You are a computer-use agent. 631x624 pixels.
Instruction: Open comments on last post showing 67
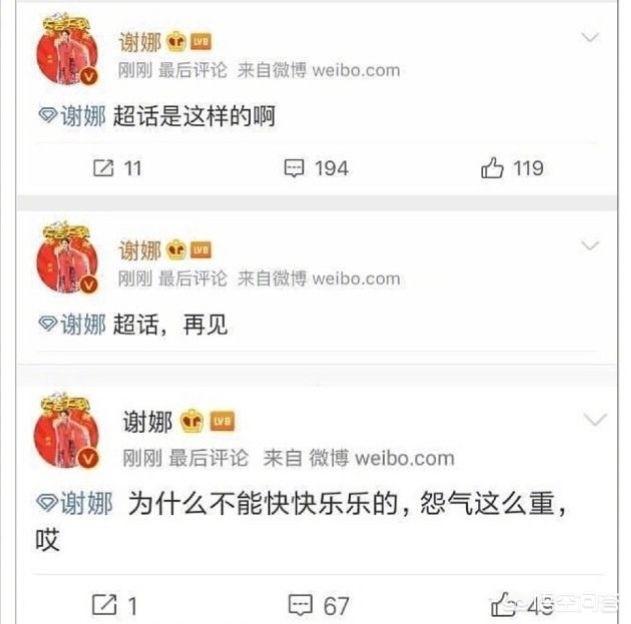click(300, 605)
